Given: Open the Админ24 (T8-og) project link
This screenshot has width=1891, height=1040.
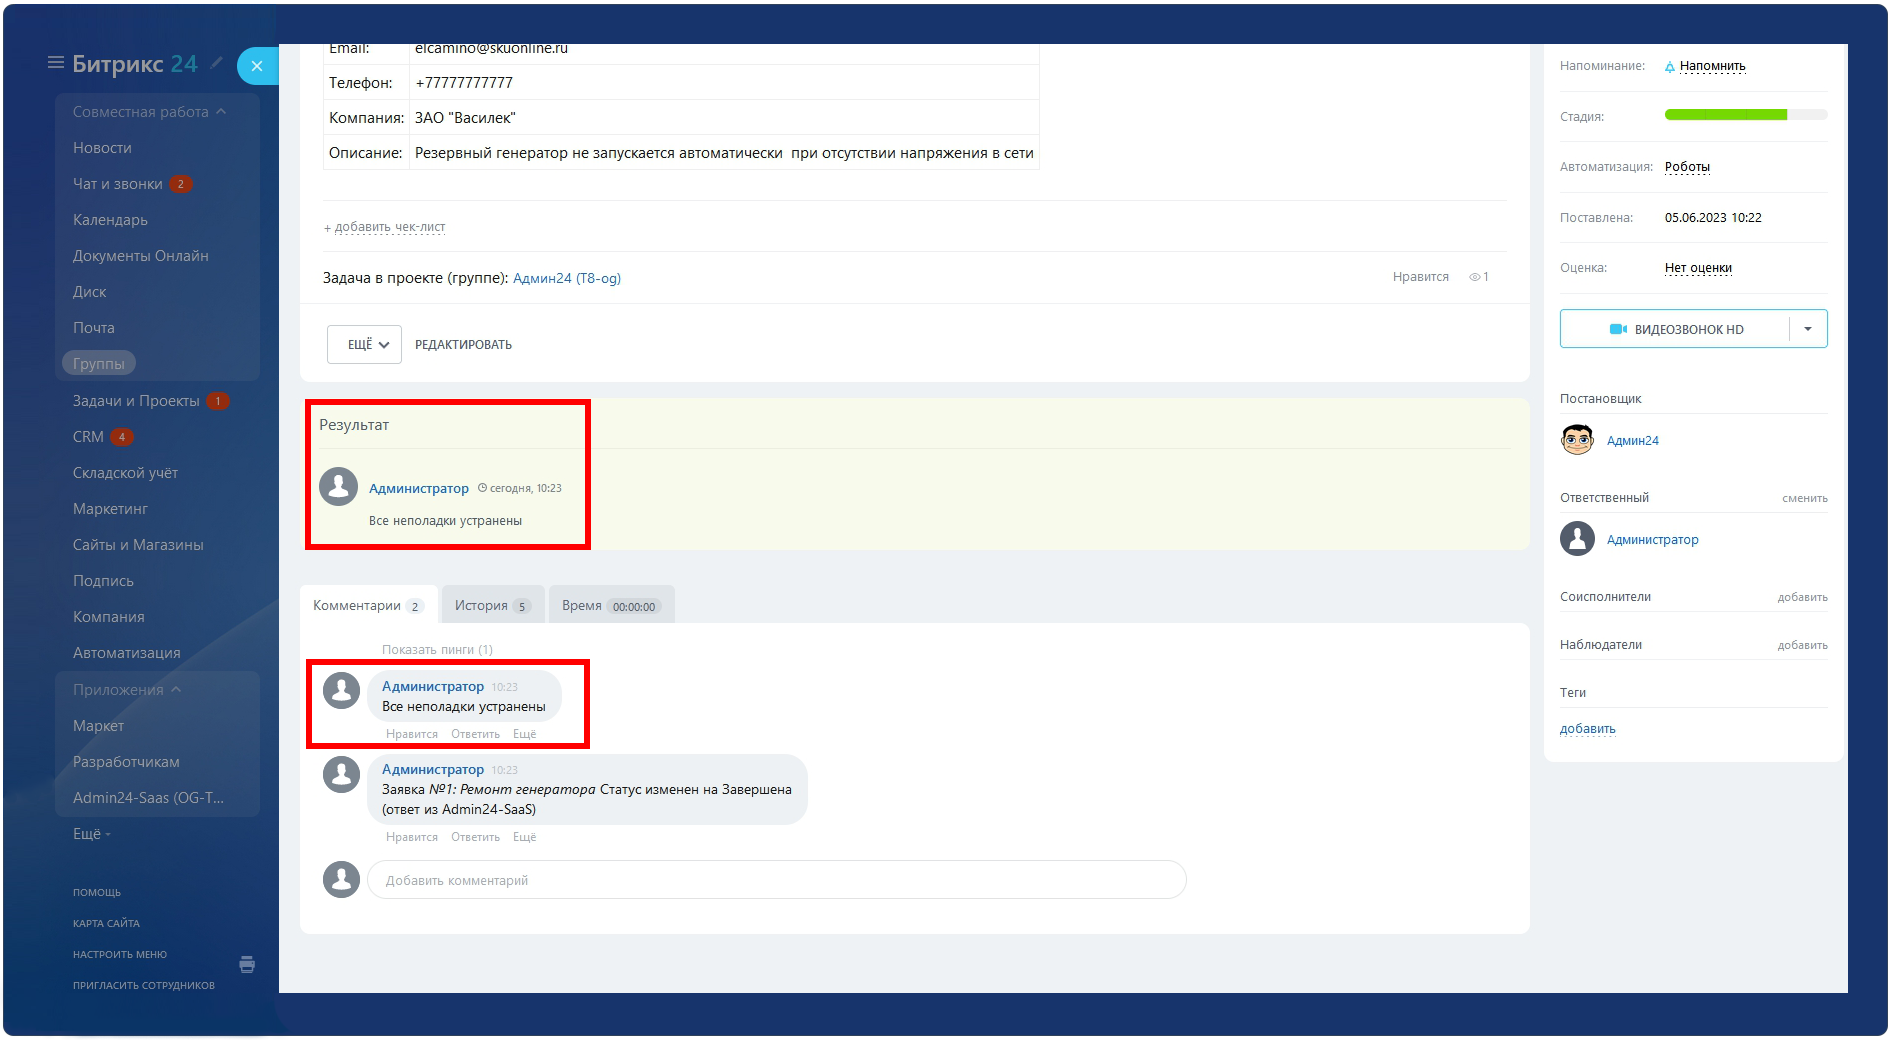Looking at the screenshot, I should point(567,278).
